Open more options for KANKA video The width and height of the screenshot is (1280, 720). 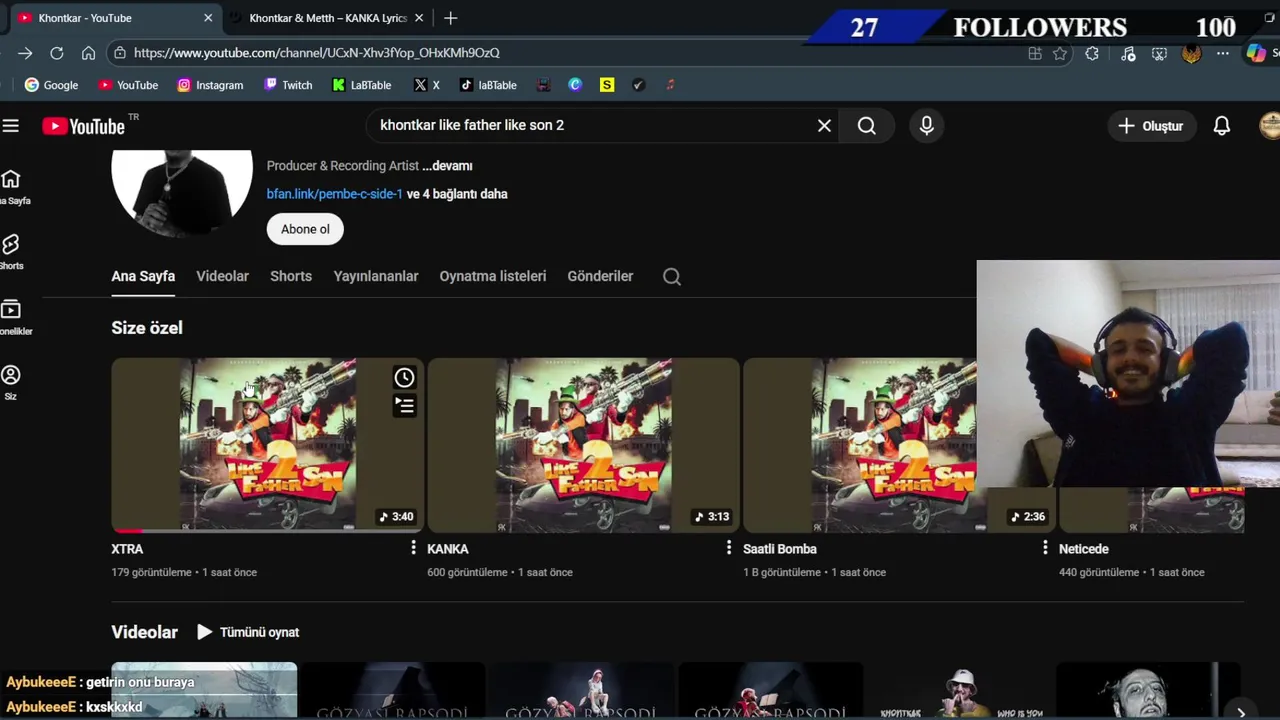click(729, 548)
